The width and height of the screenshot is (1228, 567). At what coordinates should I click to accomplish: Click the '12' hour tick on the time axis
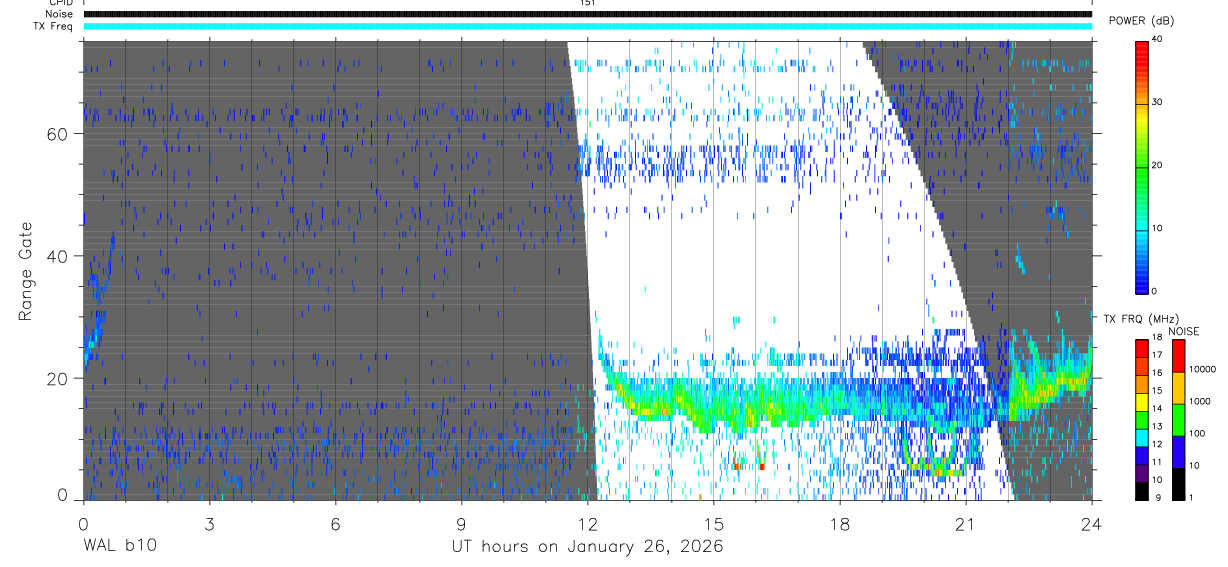tap(587, 523)
